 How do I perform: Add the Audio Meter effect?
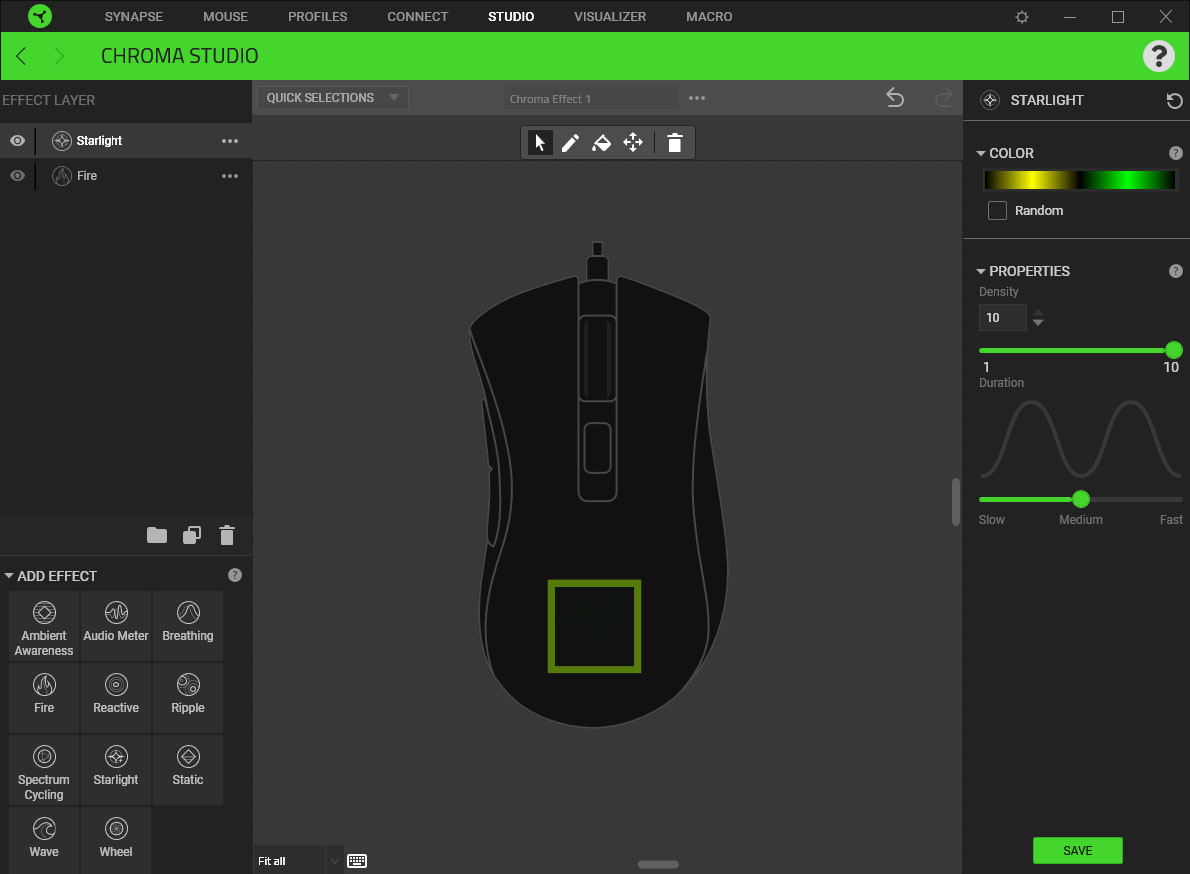click(x=116, y=627)
